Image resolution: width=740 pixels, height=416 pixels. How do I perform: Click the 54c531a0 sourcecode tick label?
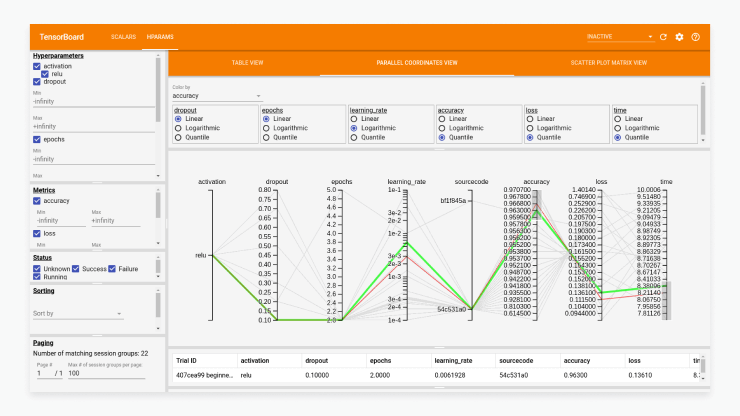click(x=452, y=310)
